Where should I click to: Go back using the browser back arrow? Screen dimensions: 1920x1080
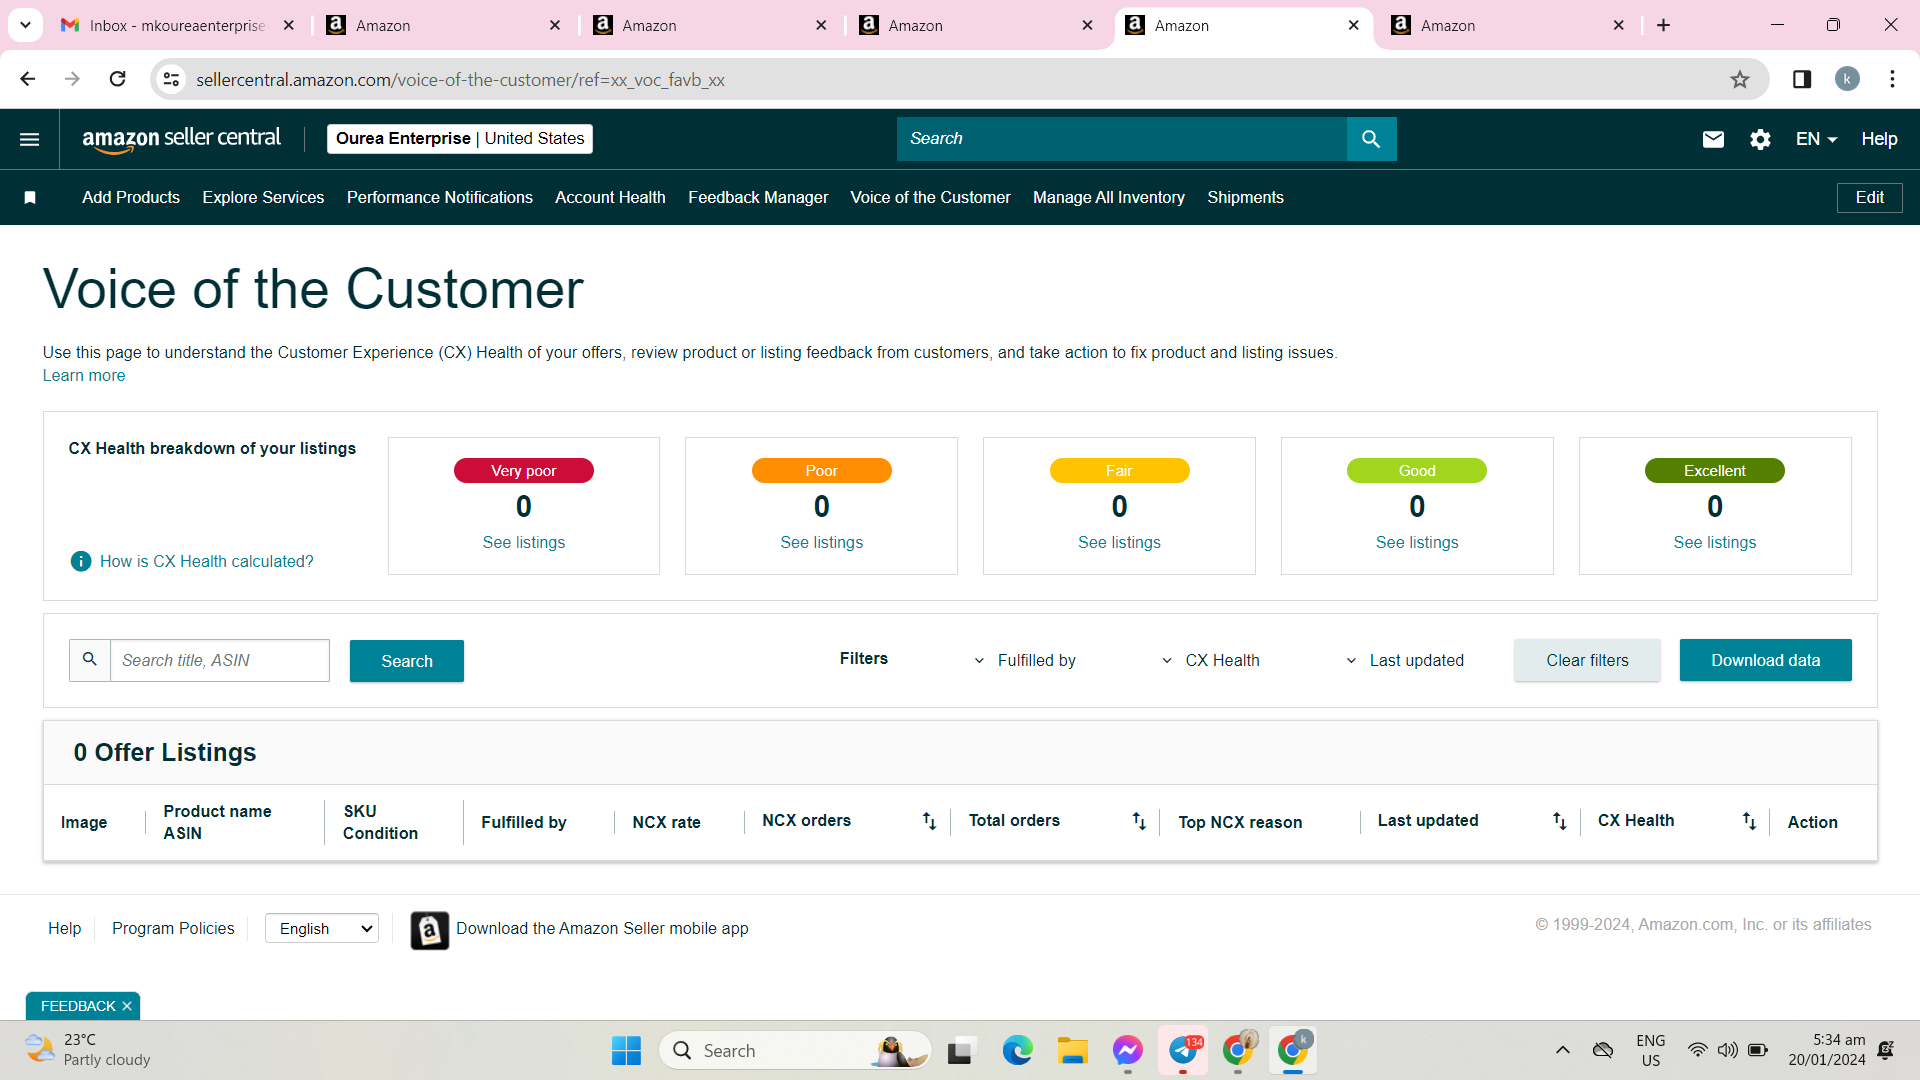[x=28, y=79]
